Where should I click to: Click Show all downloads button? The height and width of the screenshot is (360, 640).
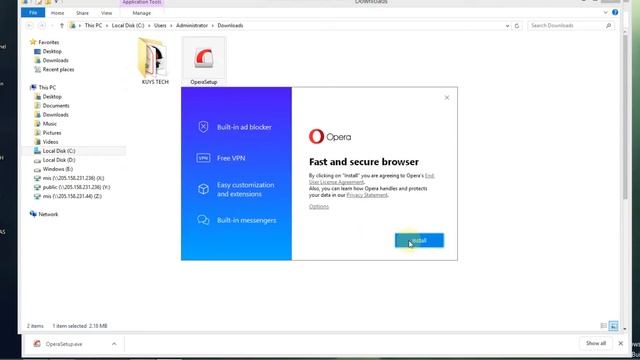coord(596,343)
